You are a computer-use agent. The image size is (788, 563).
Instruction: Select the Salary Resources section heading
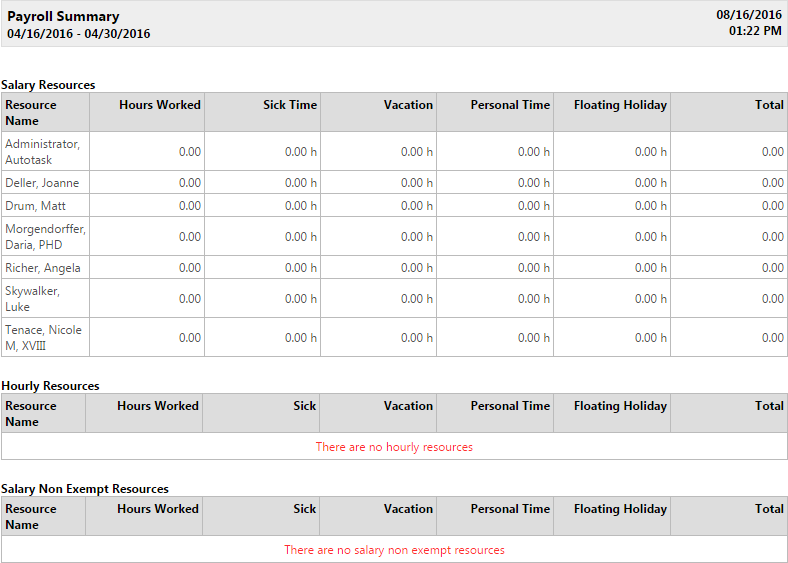(48, 84)
